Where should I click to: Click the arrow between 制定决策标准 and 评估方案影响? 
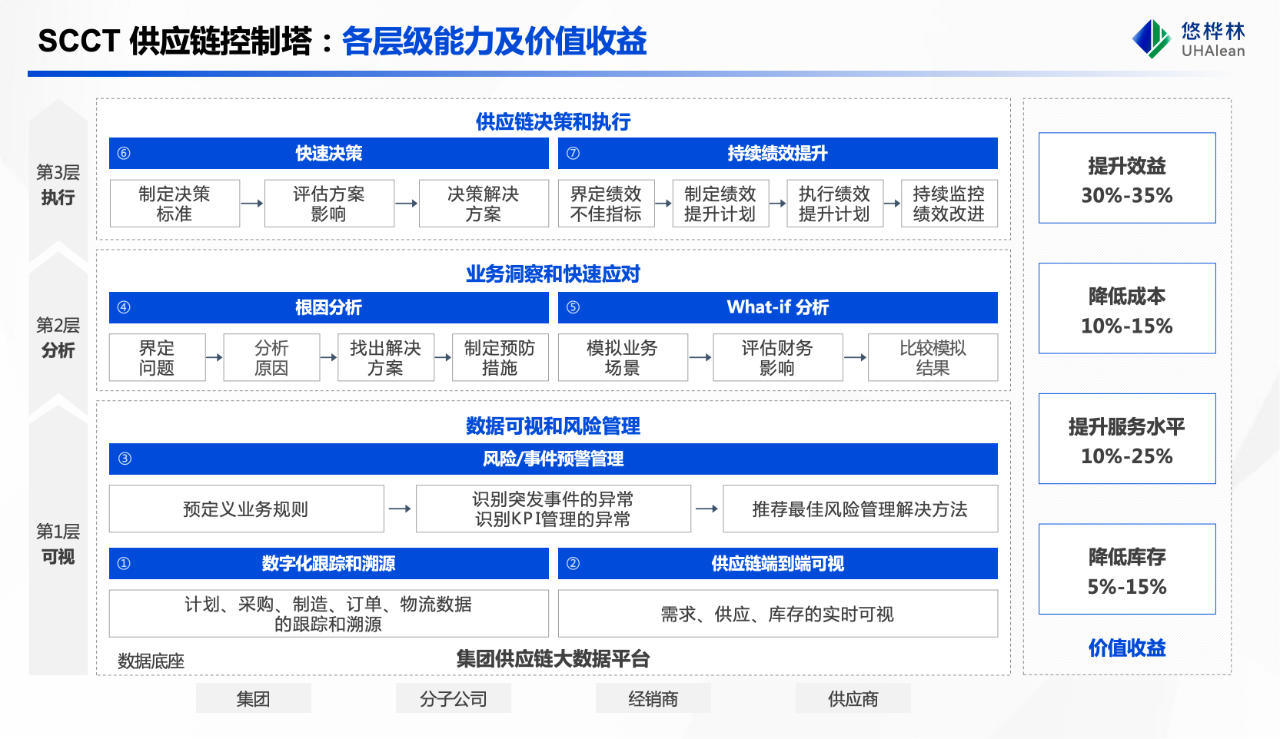tap(252, 204)
